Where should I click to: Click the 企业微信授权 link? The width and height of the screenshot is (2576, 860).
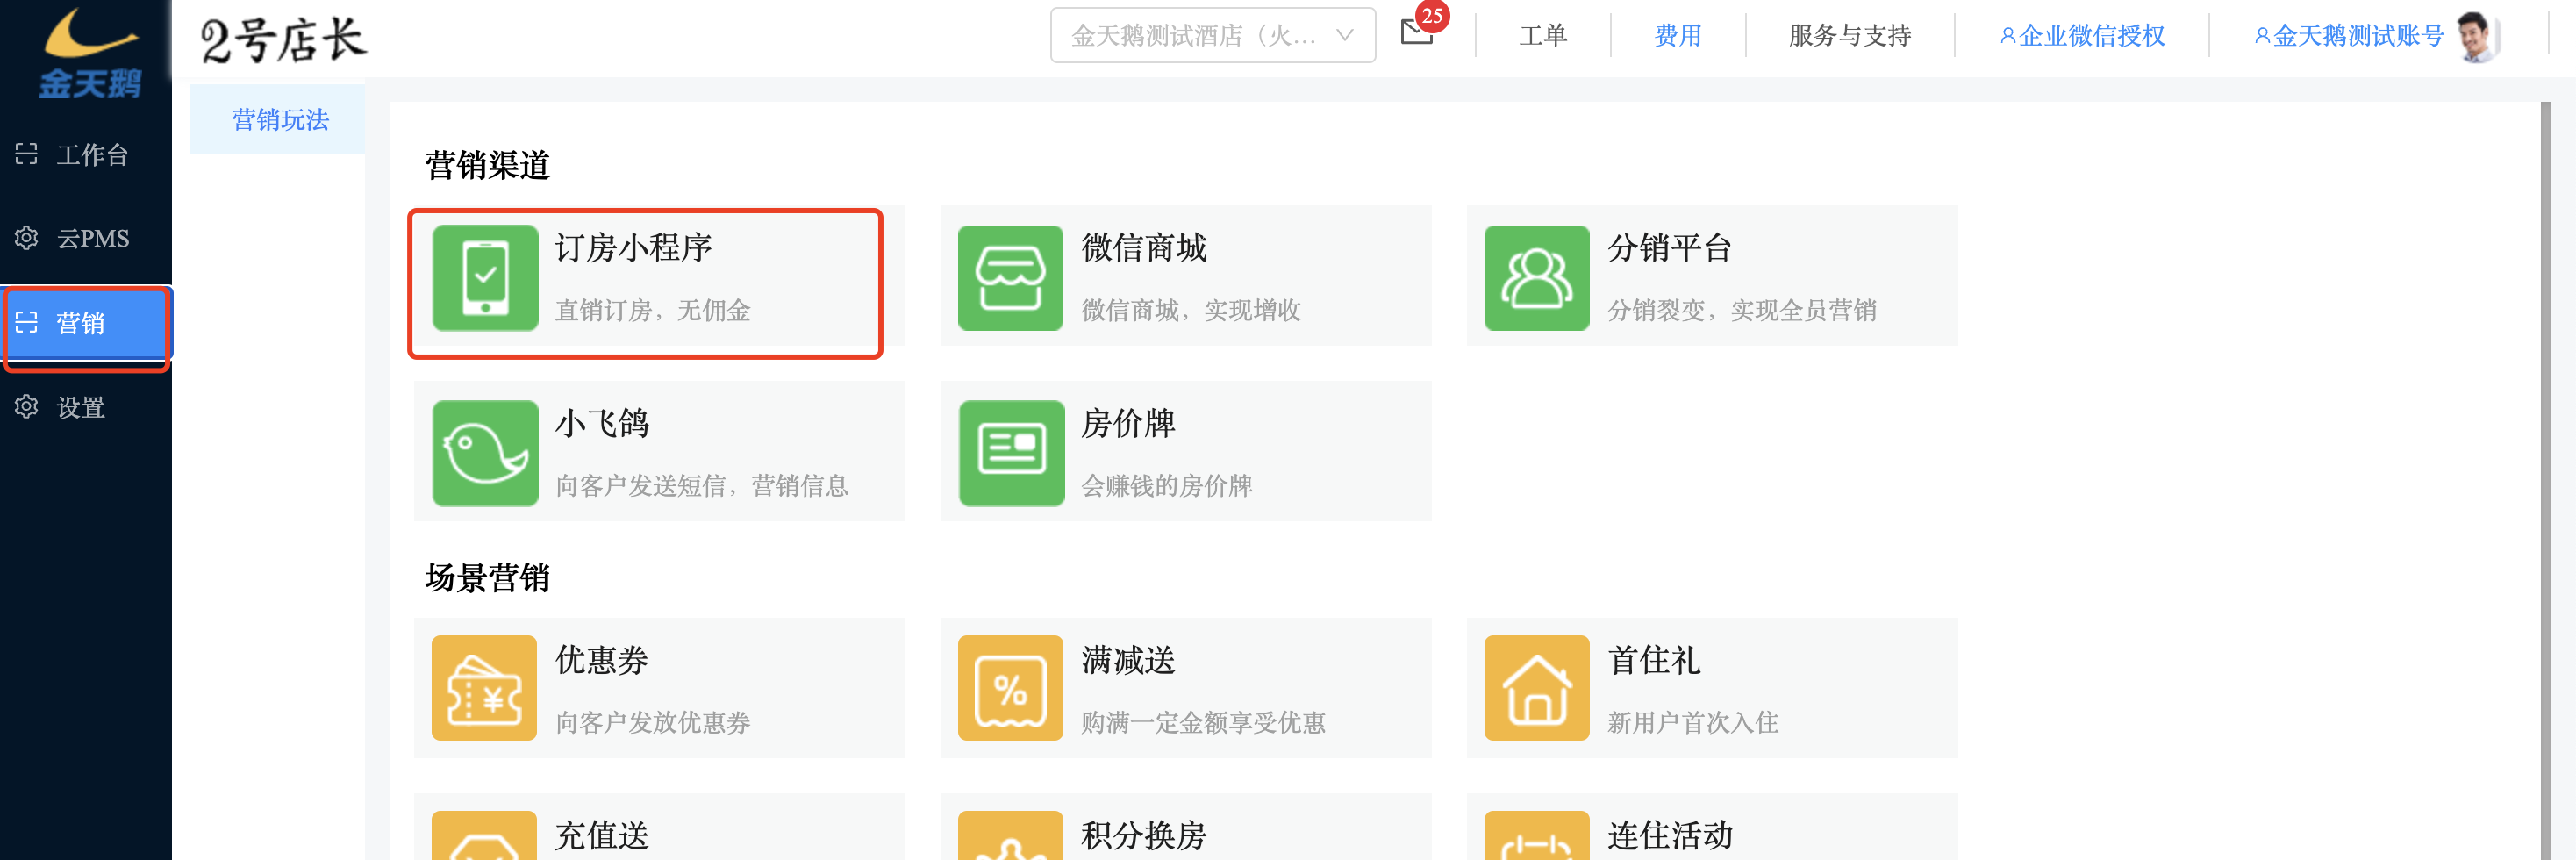[x=2082, y=36]
